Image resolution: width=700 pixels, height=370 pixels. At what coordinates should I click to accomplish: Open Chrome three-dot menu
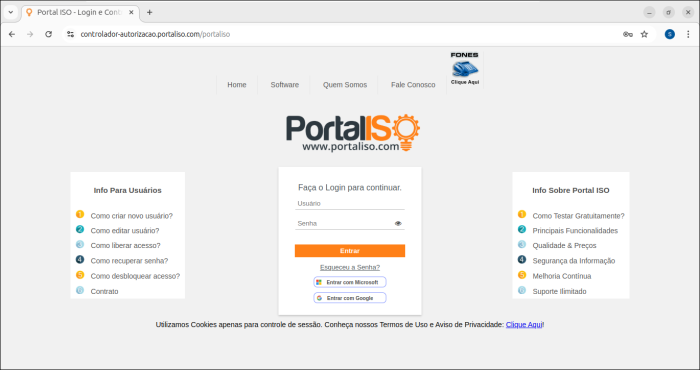pyautogui.click(x=688, y=34)
